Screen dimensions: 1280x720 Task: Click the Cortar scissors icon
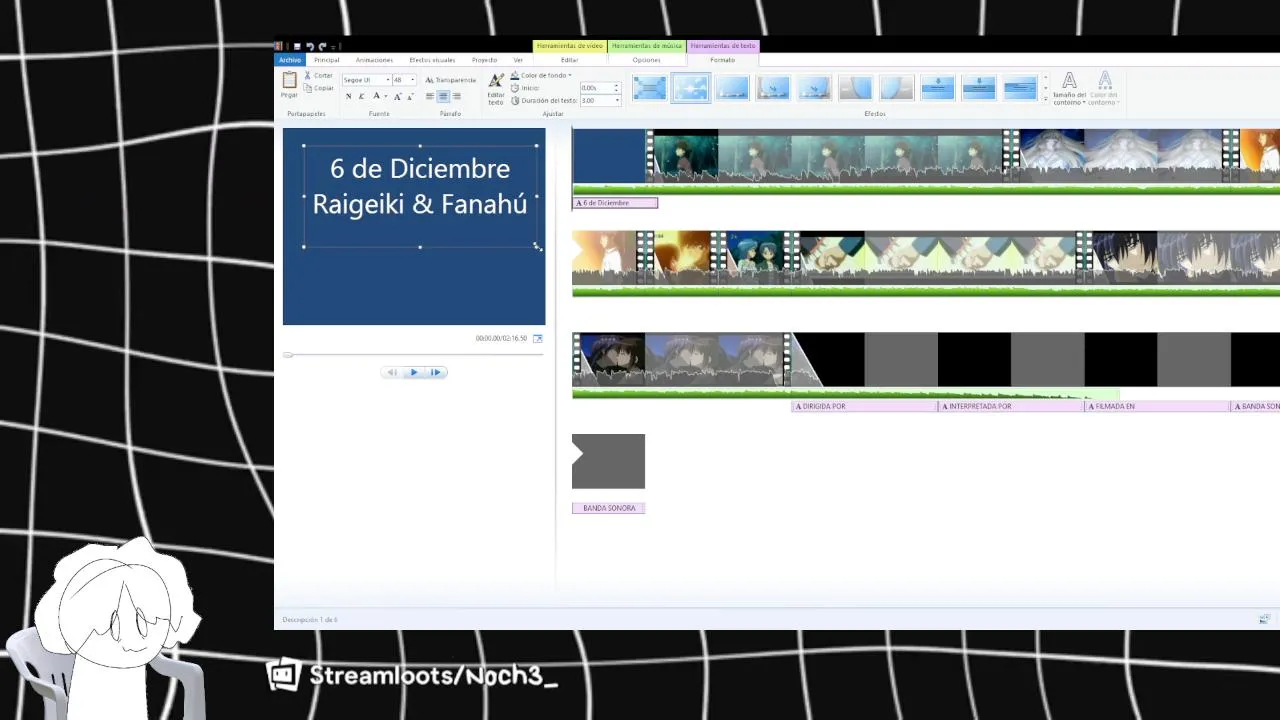click(x=308, y=75)
